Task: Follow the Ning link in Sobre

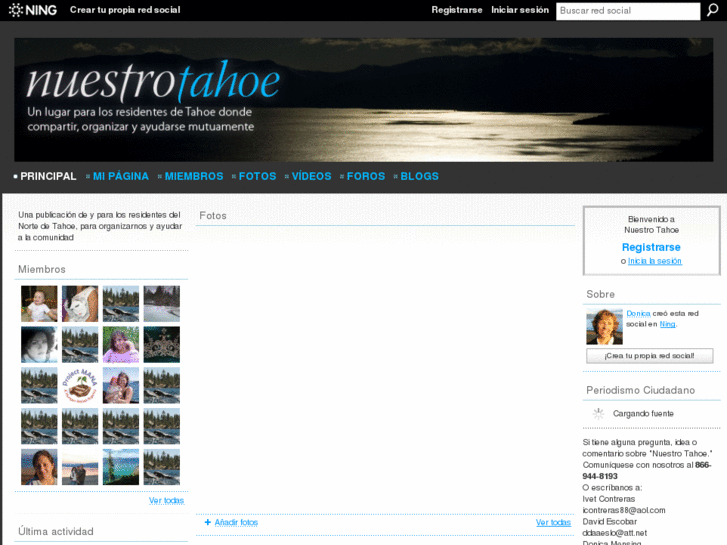Action: [x=667, y=324]
